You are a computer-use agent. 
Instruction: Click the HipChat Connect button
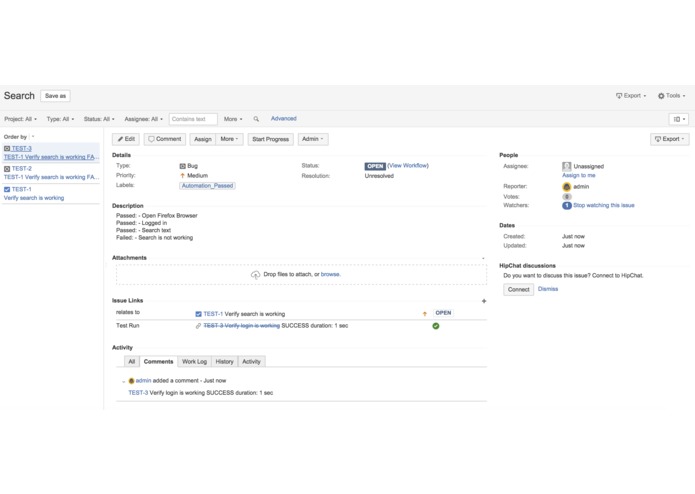(x=518, y=290)
